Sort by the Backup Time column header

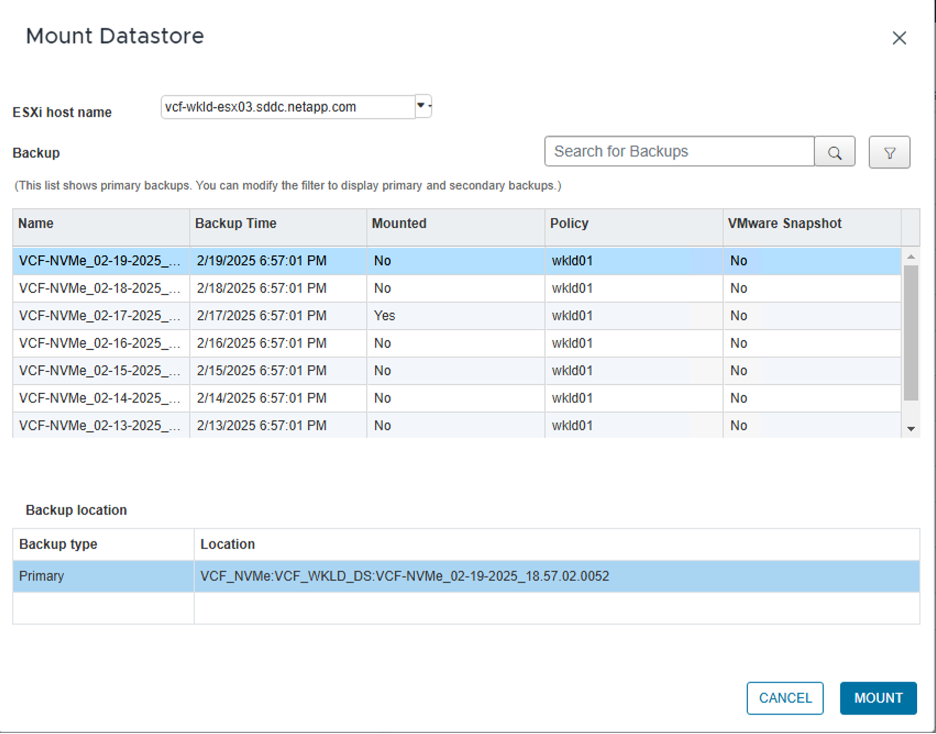click(x=277, y=224)
